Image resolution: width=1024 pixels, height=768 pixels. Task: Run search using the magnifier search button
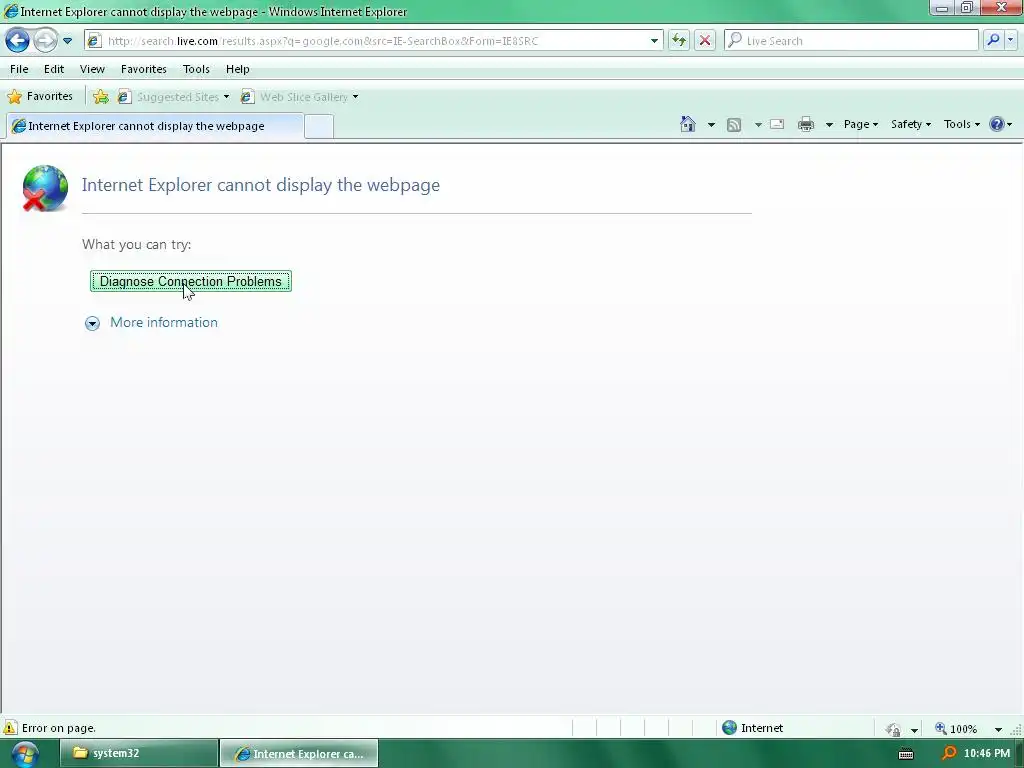[x=993, y=40]
